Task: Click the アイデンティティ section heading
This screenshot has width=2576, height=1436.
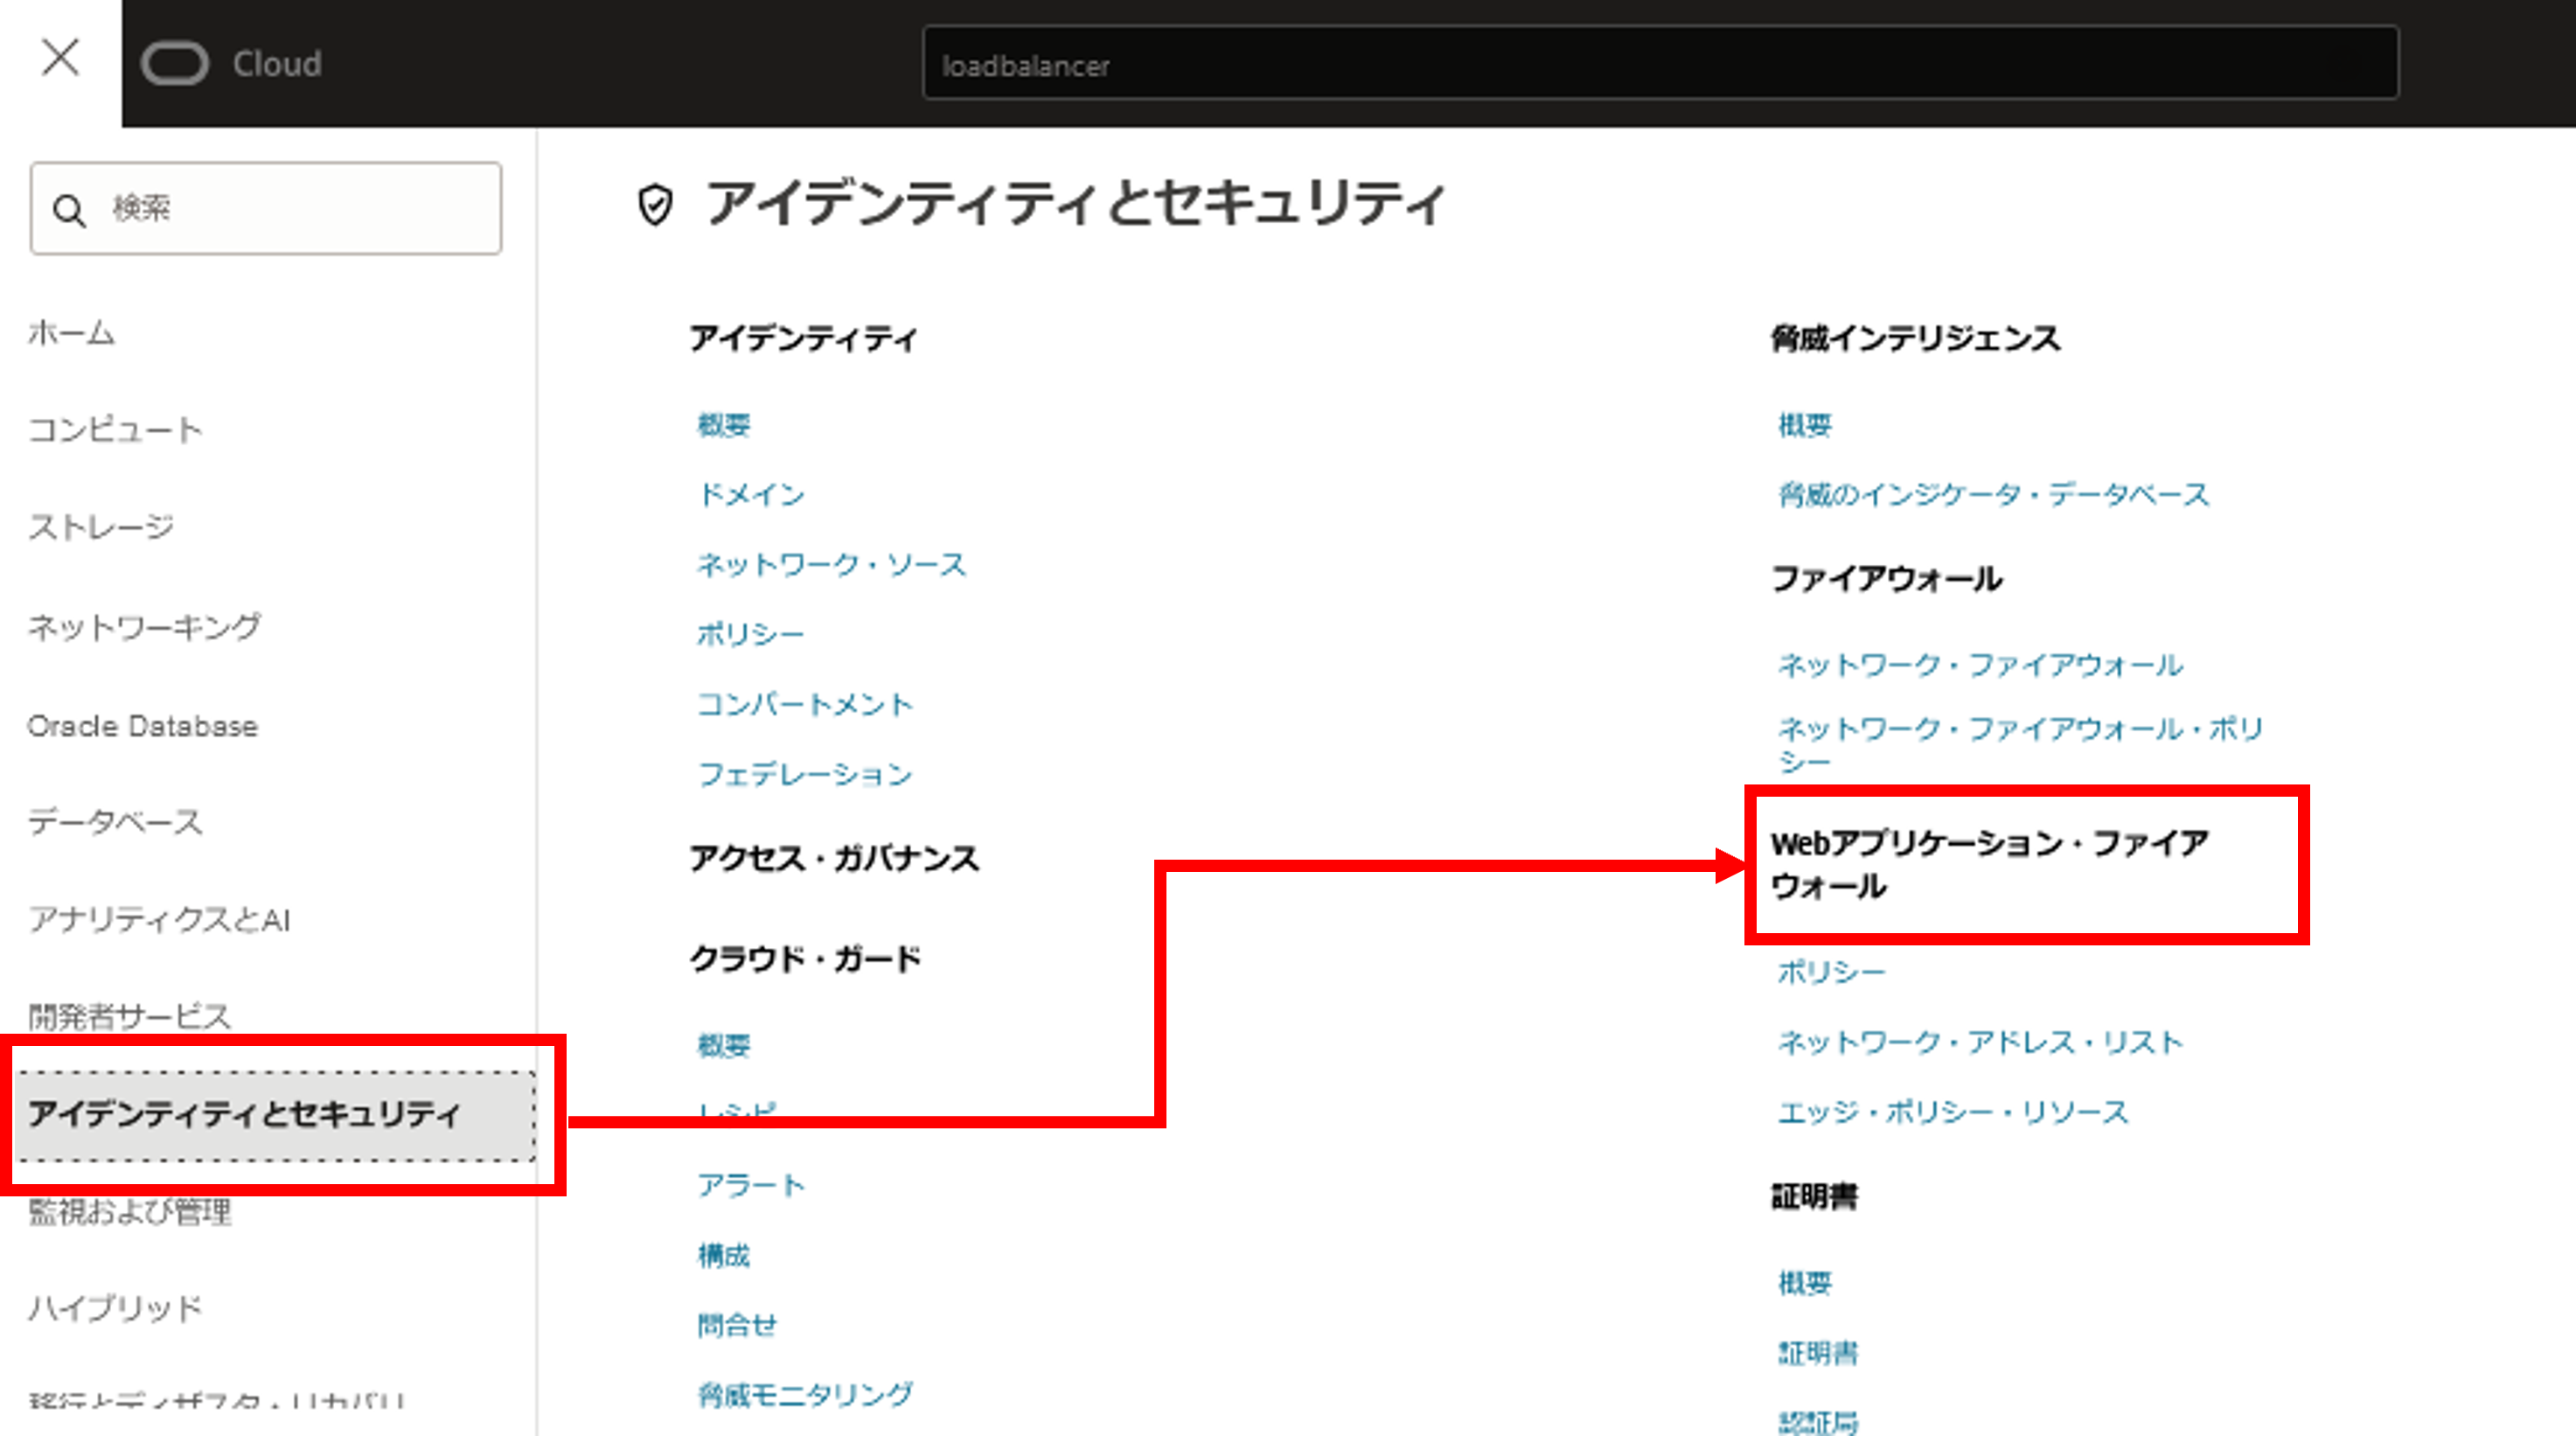Action: click(803, 338)
